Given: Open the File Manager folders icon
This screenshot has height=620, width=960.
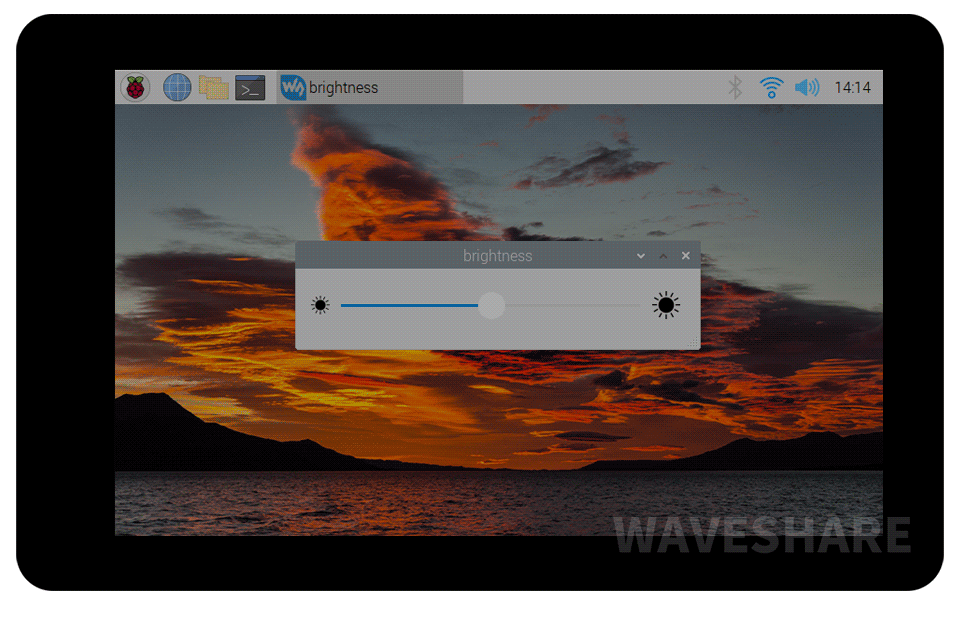Looking at the screenshot, I should (213, 88).
